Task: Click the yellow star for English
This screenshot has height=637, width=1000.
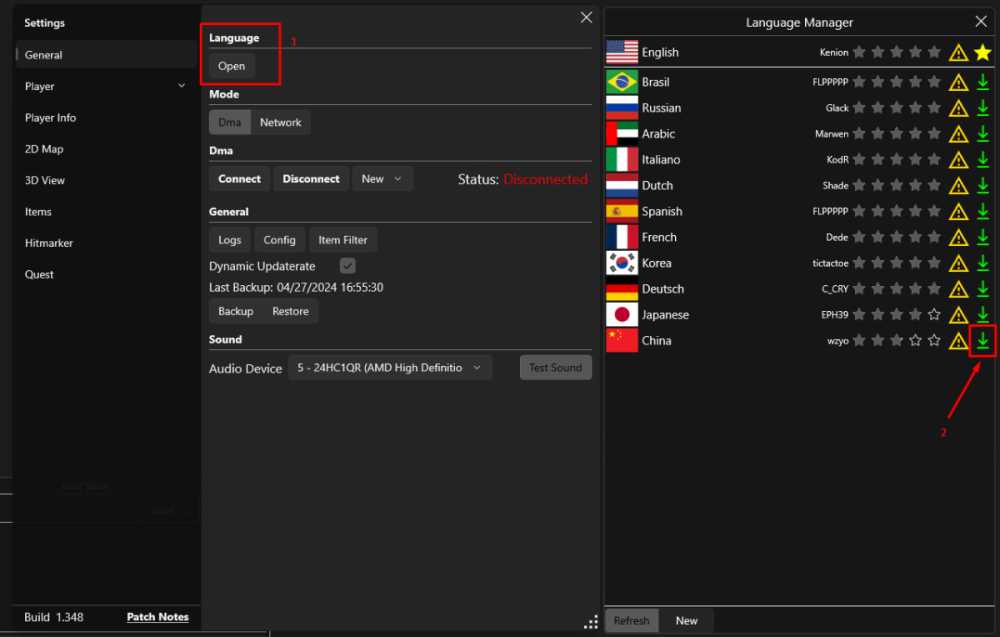Action: tap(983, 52)
